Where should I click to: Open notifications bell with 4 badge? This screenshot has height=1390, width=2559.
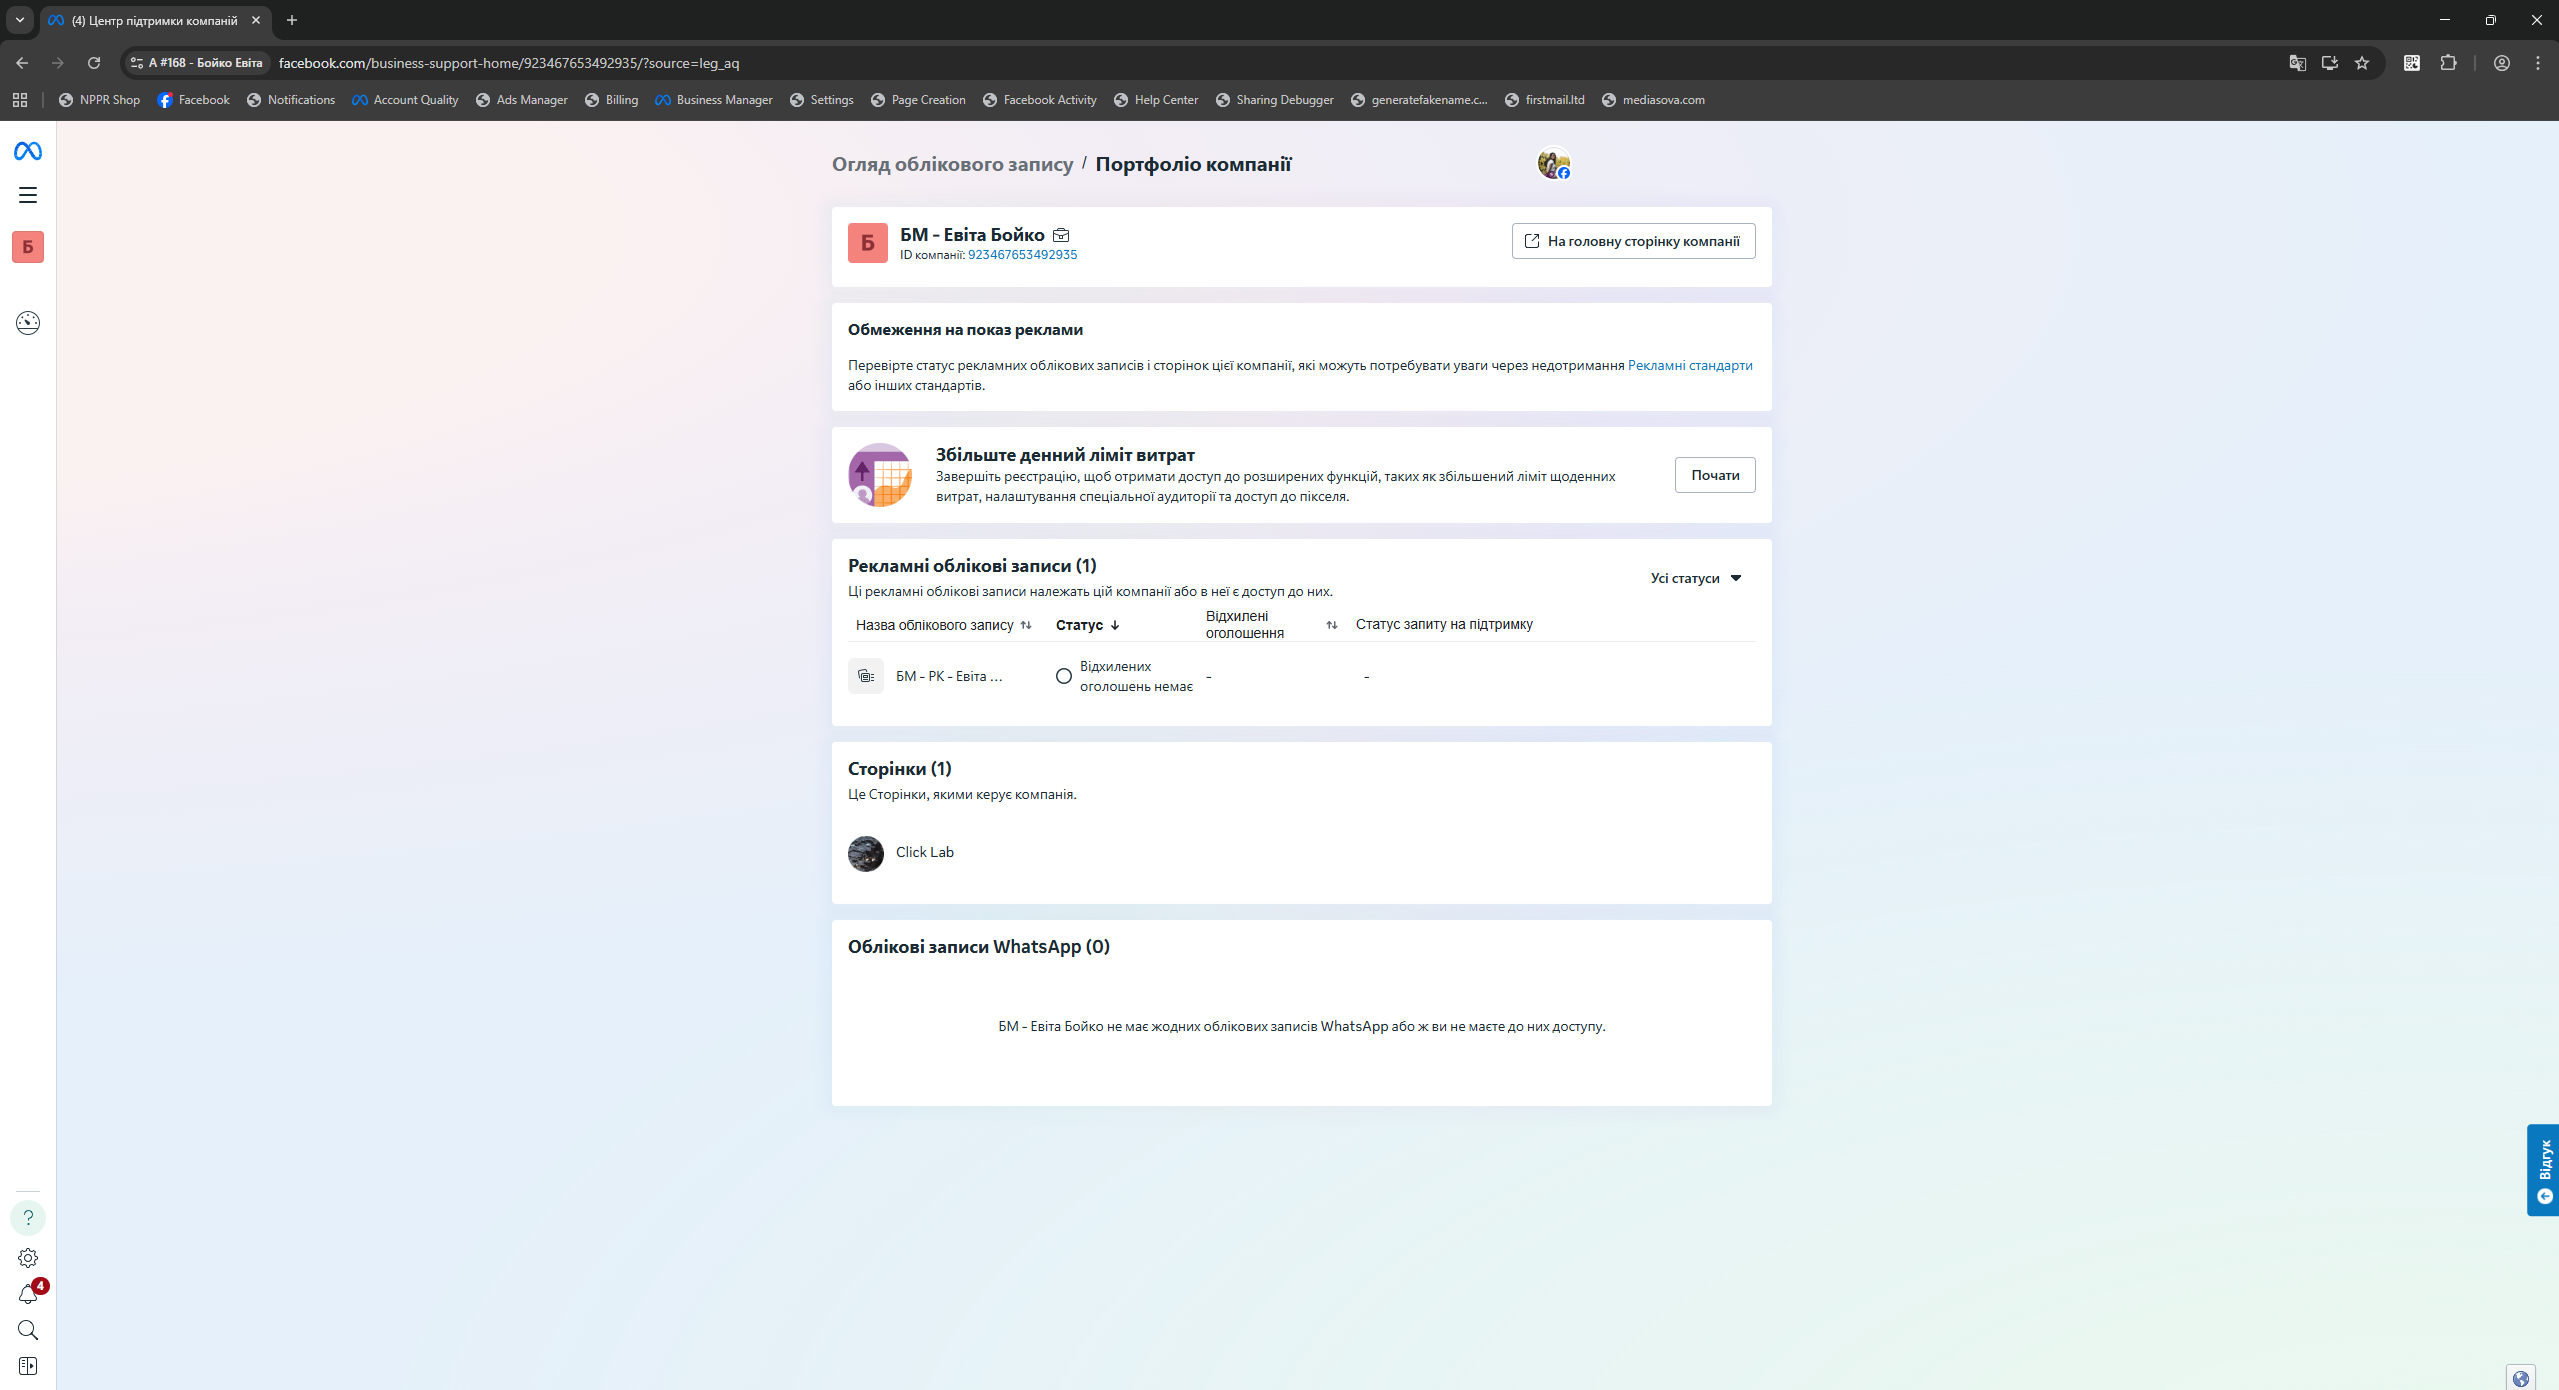tap(28, 1294)
